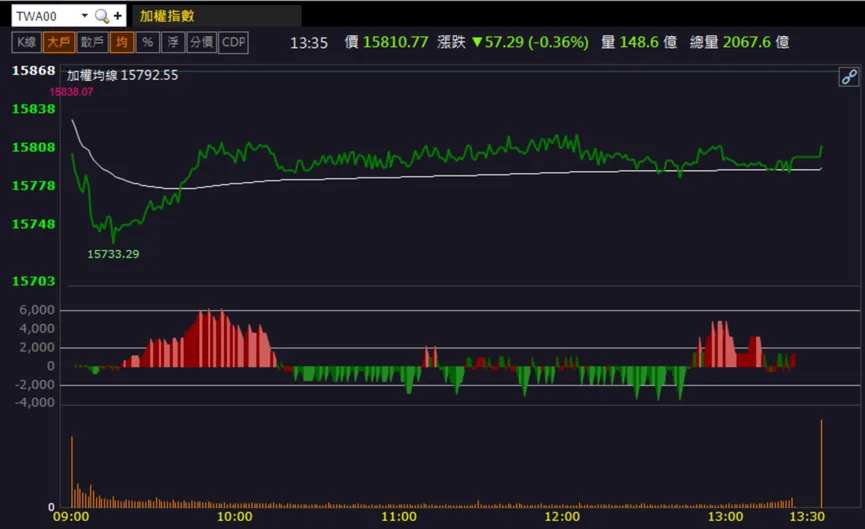Click the 13:00 time axis marker

point(725,517)
